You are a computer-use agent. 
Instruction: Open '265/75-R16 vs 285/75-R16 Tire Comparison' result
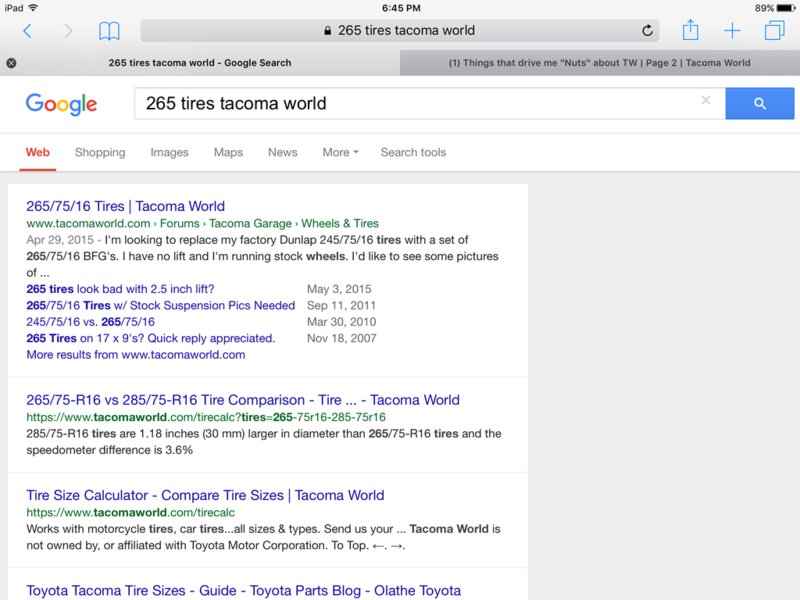pos(243,400)
